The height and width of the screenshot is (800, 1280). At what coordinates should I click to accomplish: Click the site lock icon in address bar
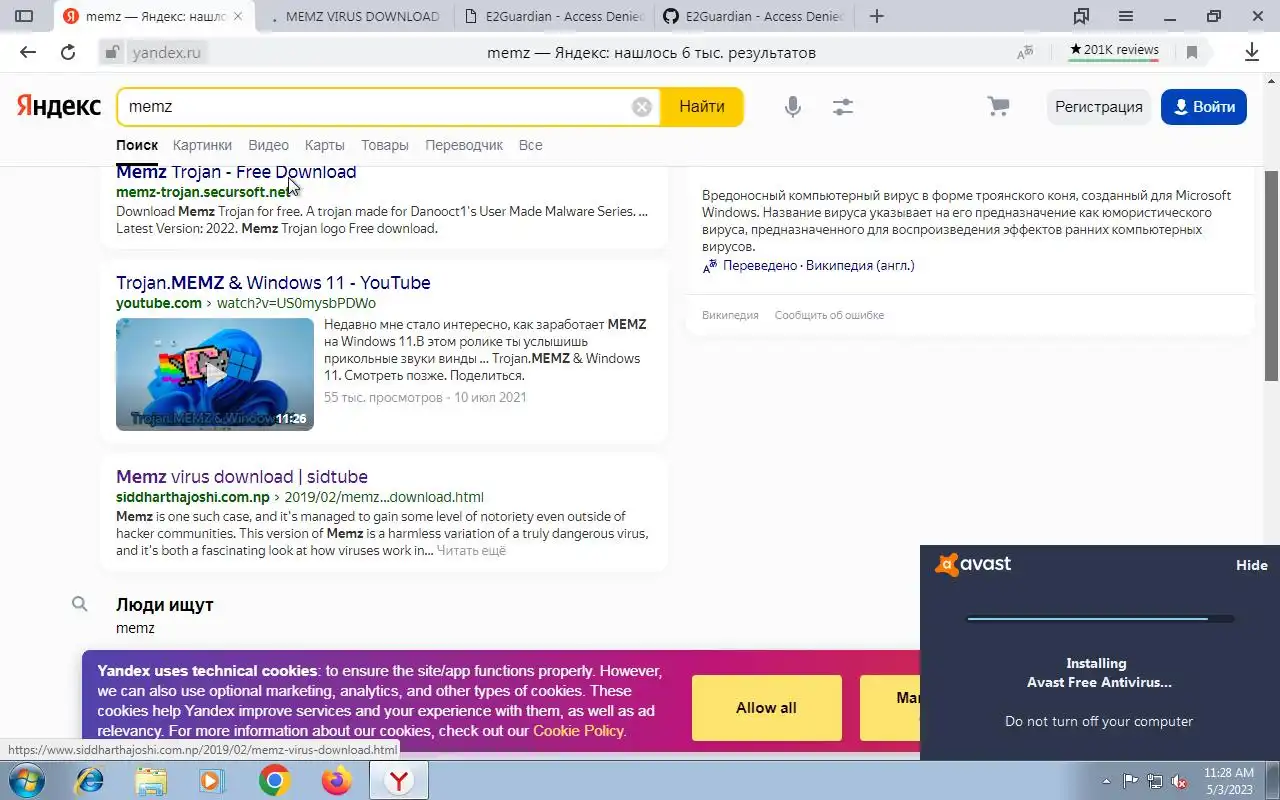point(112,53)
